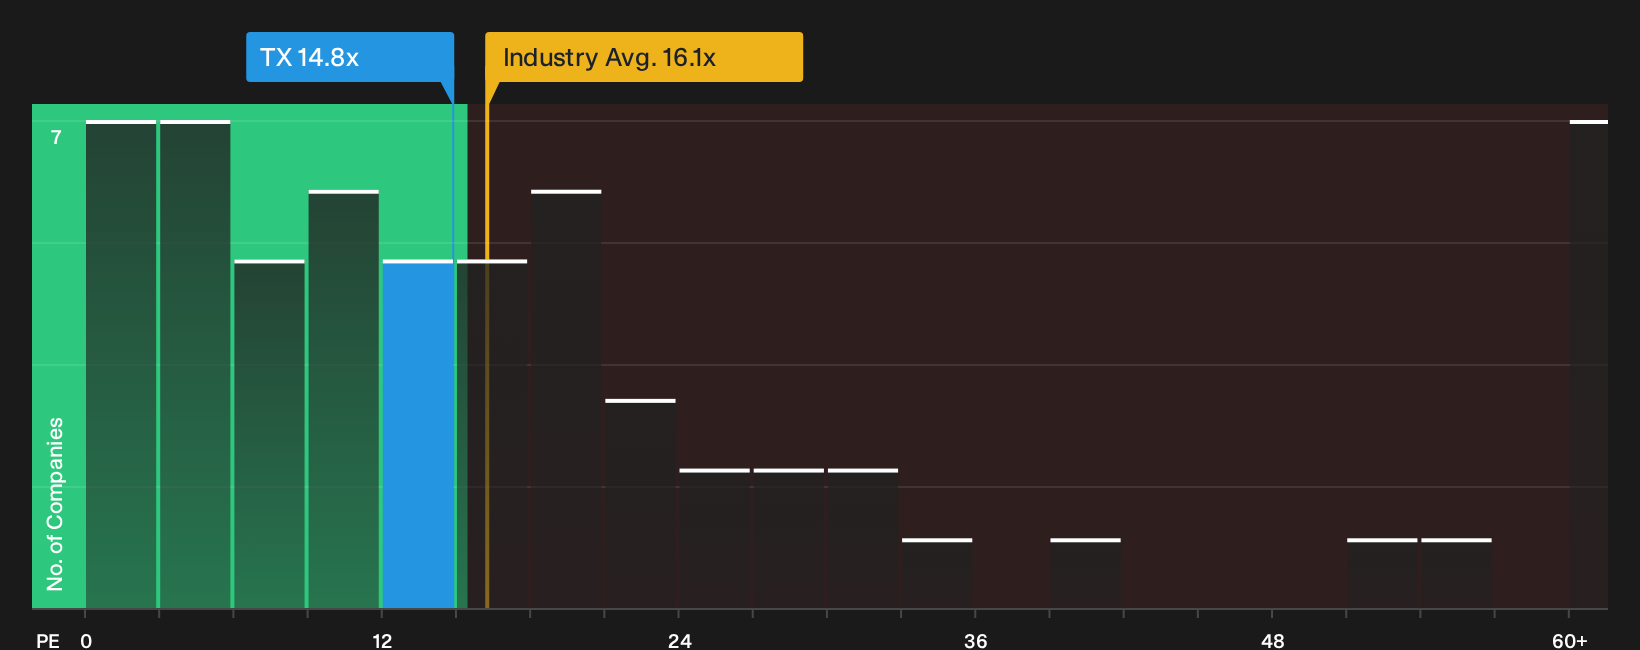The image size is (1640, 650).
Task: Click the x-axis label 12
Action: click(x=382, y=640)
